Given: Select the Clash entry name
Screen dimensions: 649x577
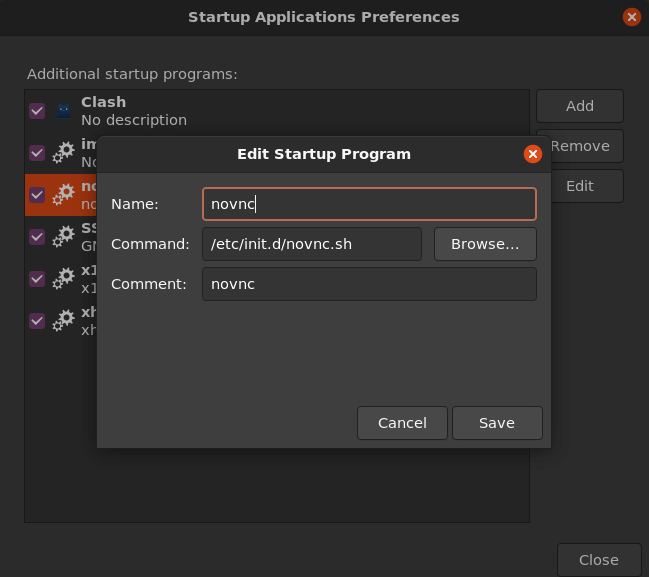Looking at the screenshot, I should tap(103, 102).
